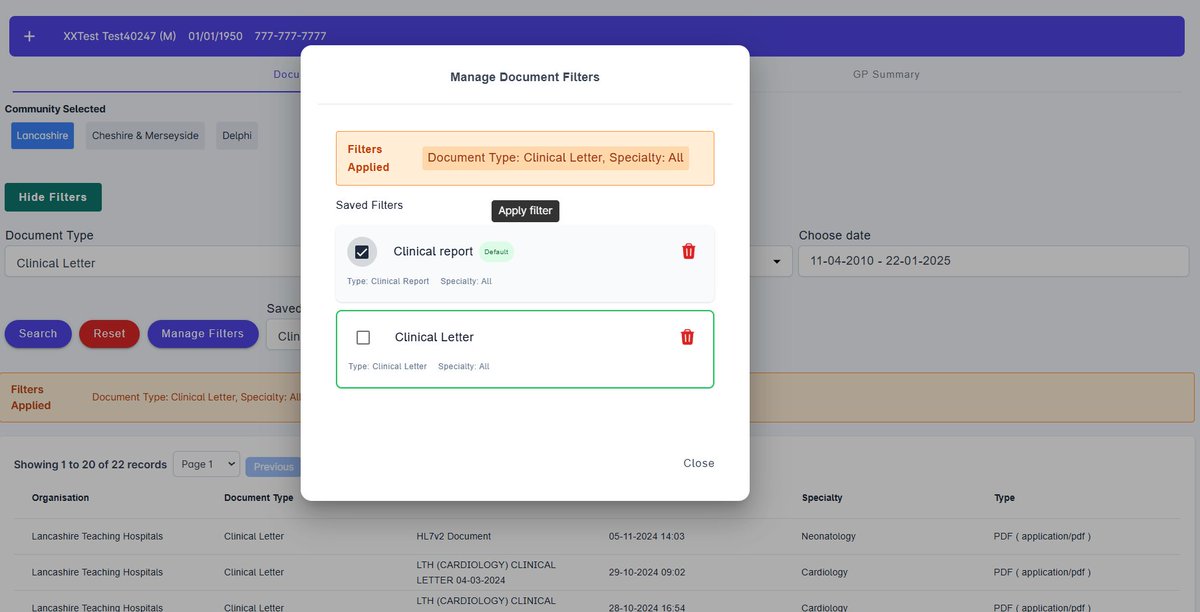Delete the Clinical report saved filter
Screen dimensions: 1200x612
point(688,251)
